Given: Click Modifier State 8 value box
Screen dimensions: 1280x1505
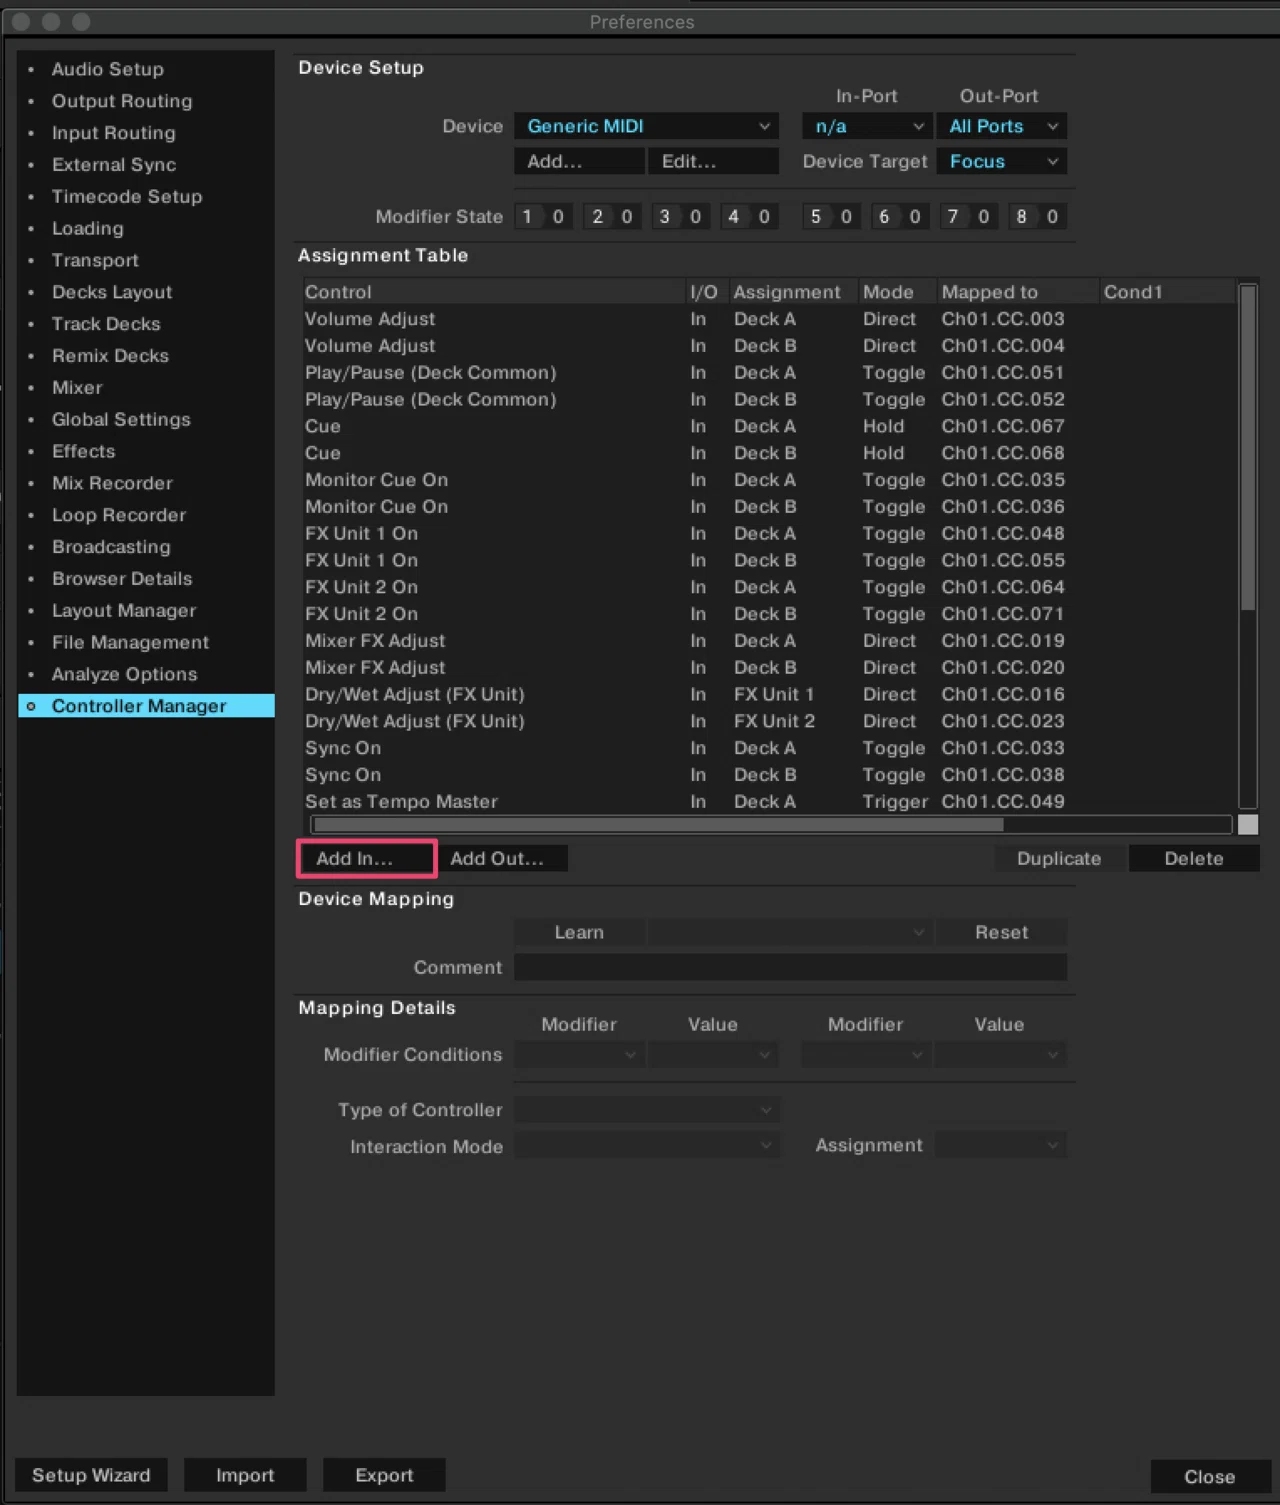Looking at the screenshot, I should pyautogui.click(x=1052, y=216).
